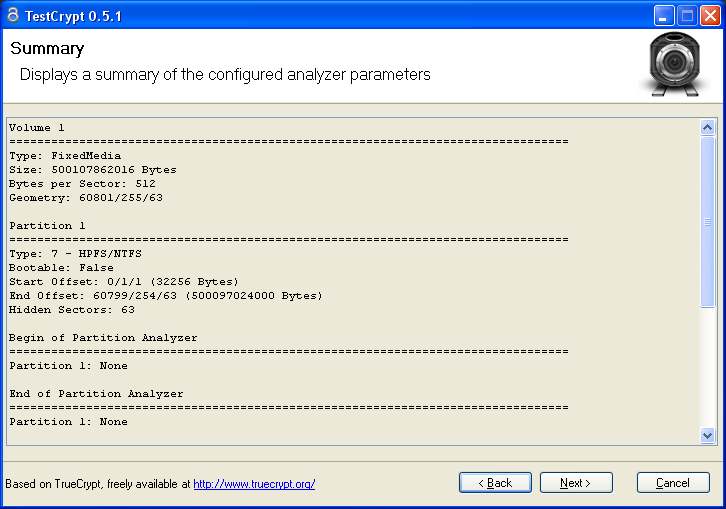Click the scrollbar up arrow
Screen dimensions: 726x509
click(x=707, y=127)
